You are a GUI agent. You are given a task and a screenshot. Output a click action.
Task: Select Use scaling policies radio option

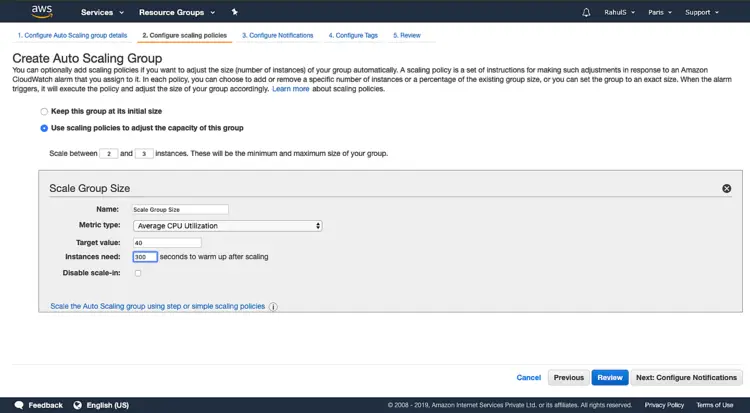tap(43, 128)
